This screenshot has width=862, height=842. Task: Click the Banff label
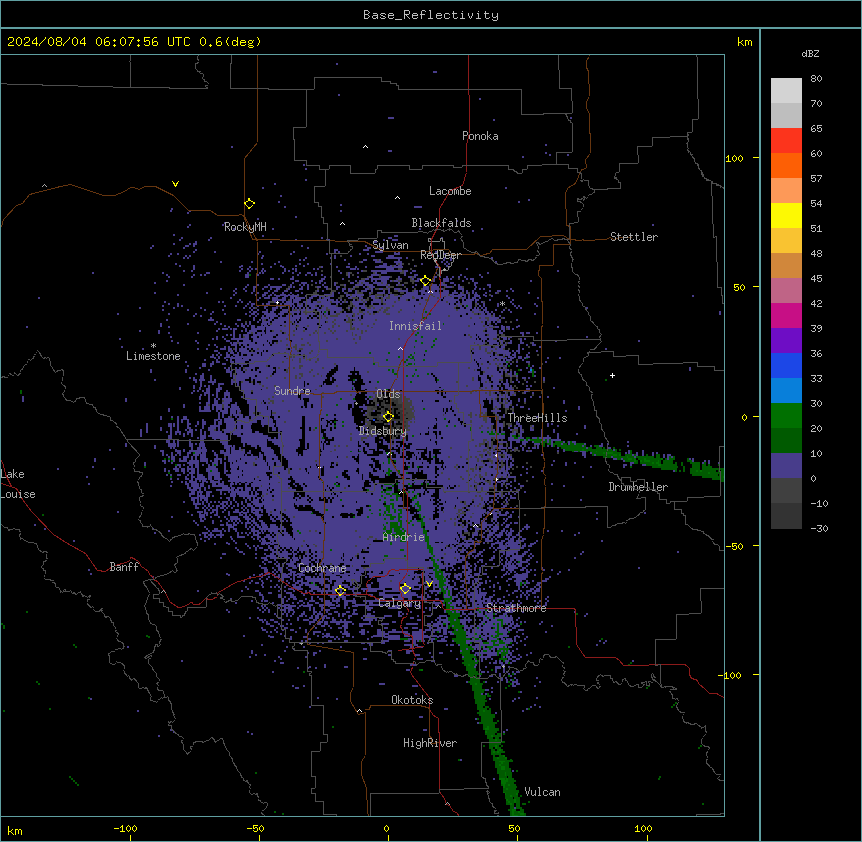(124, 567)
